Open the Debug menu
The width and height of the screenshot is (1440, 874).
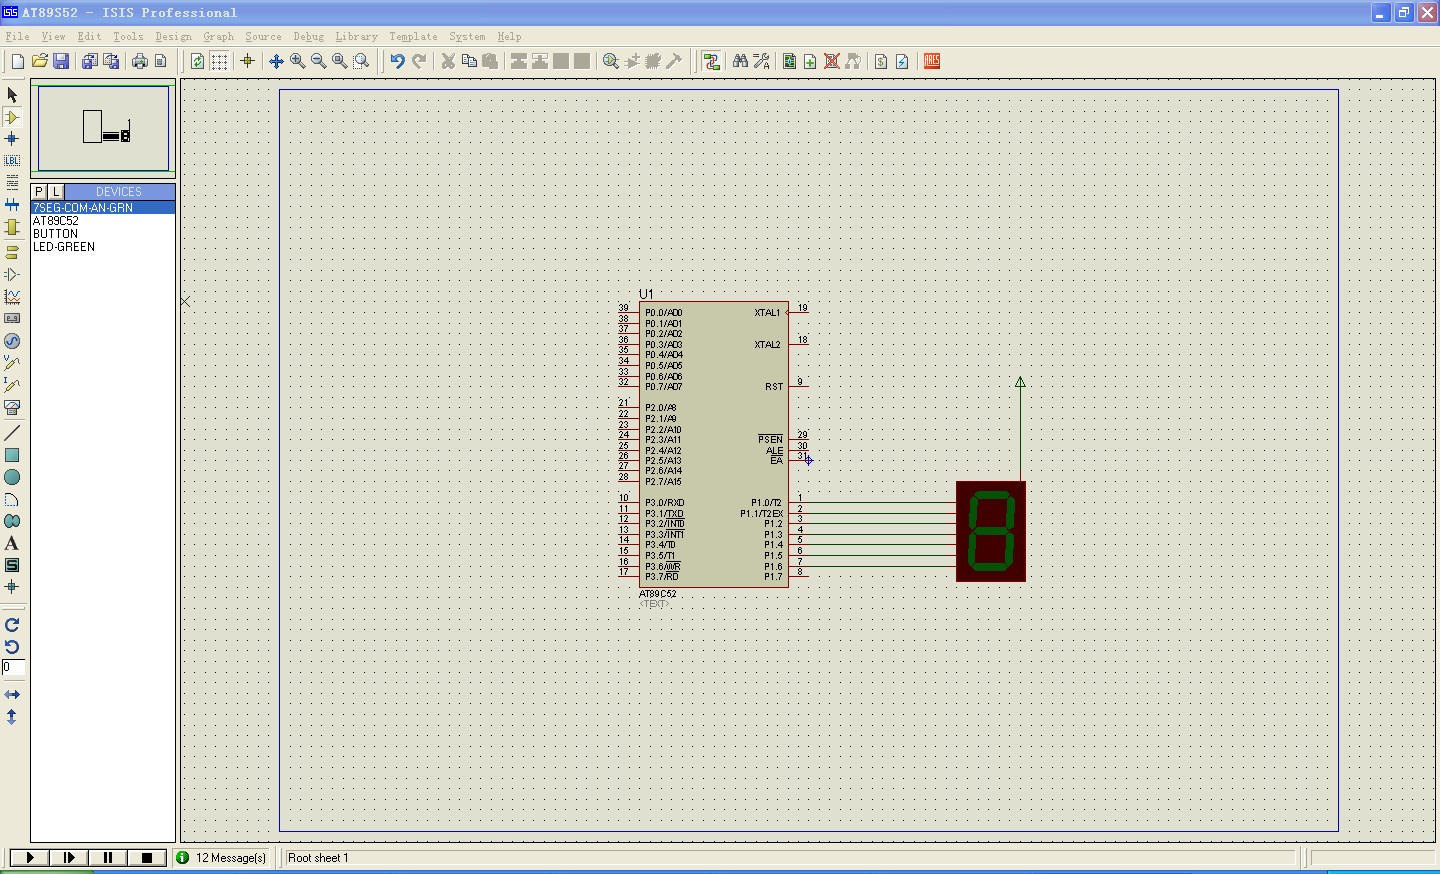(x=308, y=36)
